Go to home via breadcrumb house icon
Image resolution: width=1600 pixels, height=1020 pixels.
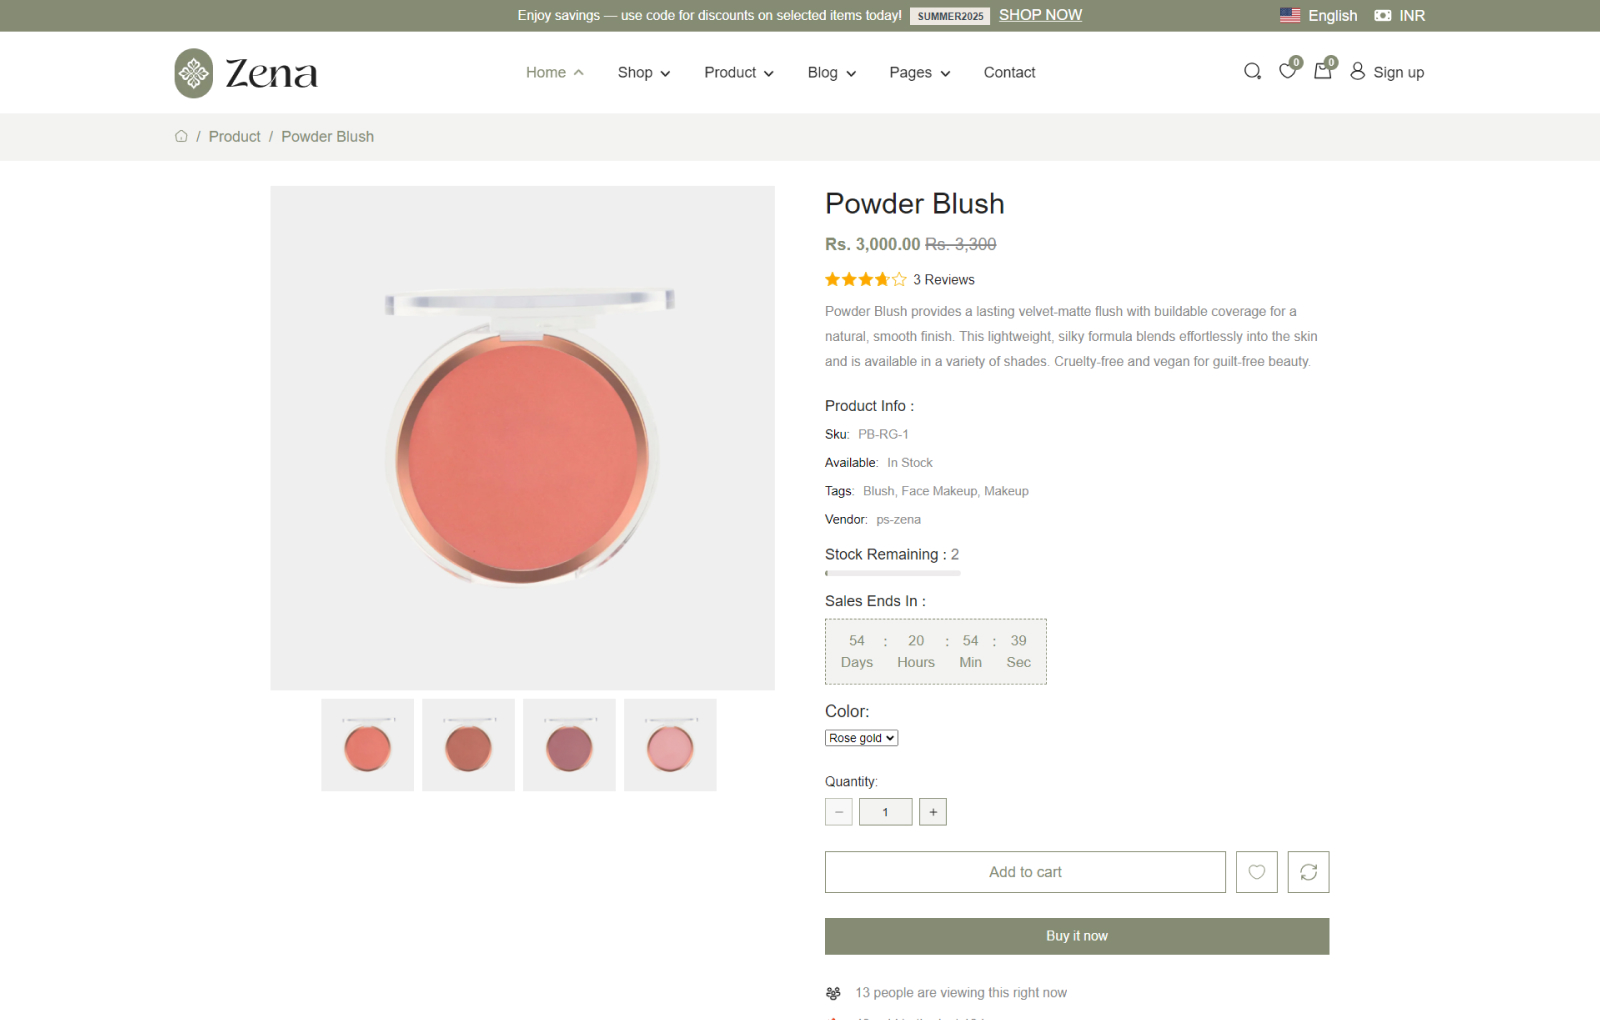click(x=181, y=137)
